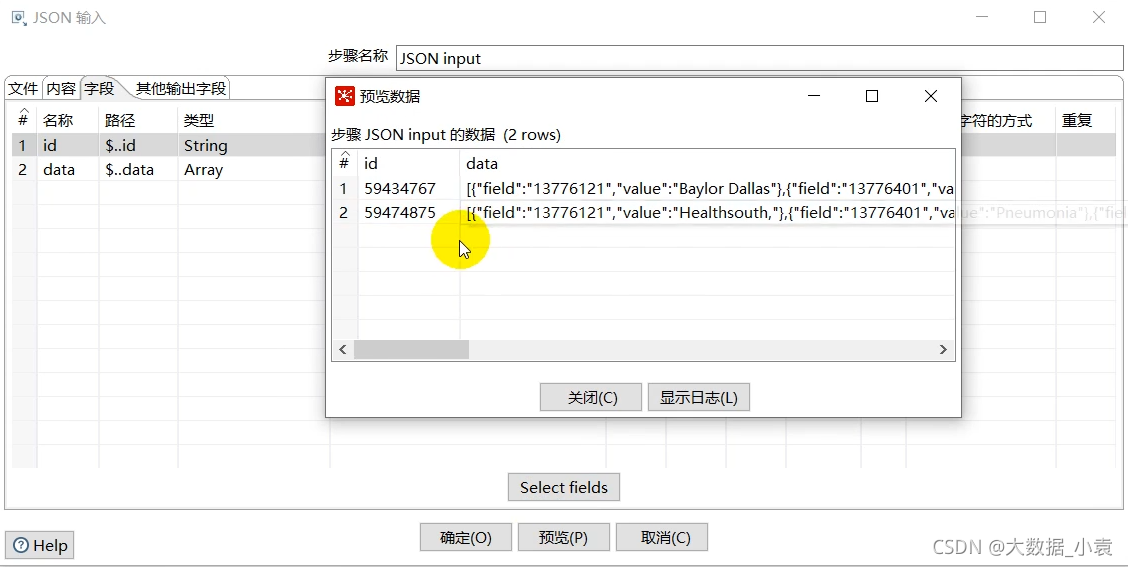1128x567 pixels.
Task: Click the 名称 column header in fields table
Action: coord(68,120)
